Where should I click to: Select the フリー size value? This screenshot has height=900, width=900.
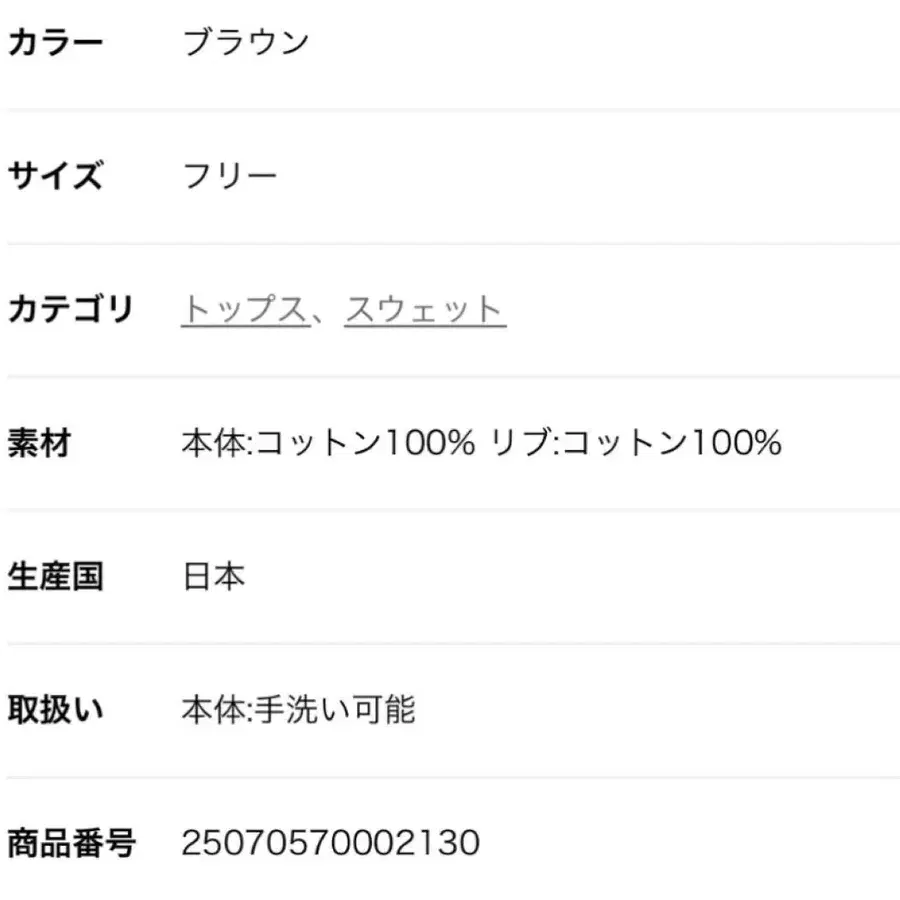point(229,177)
